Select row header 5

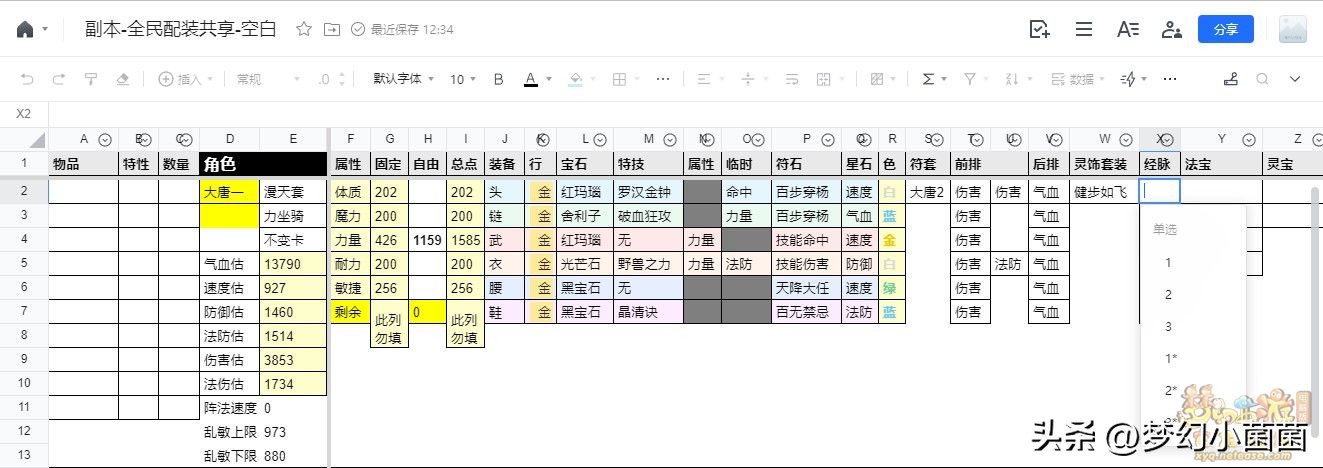point(24,264)
